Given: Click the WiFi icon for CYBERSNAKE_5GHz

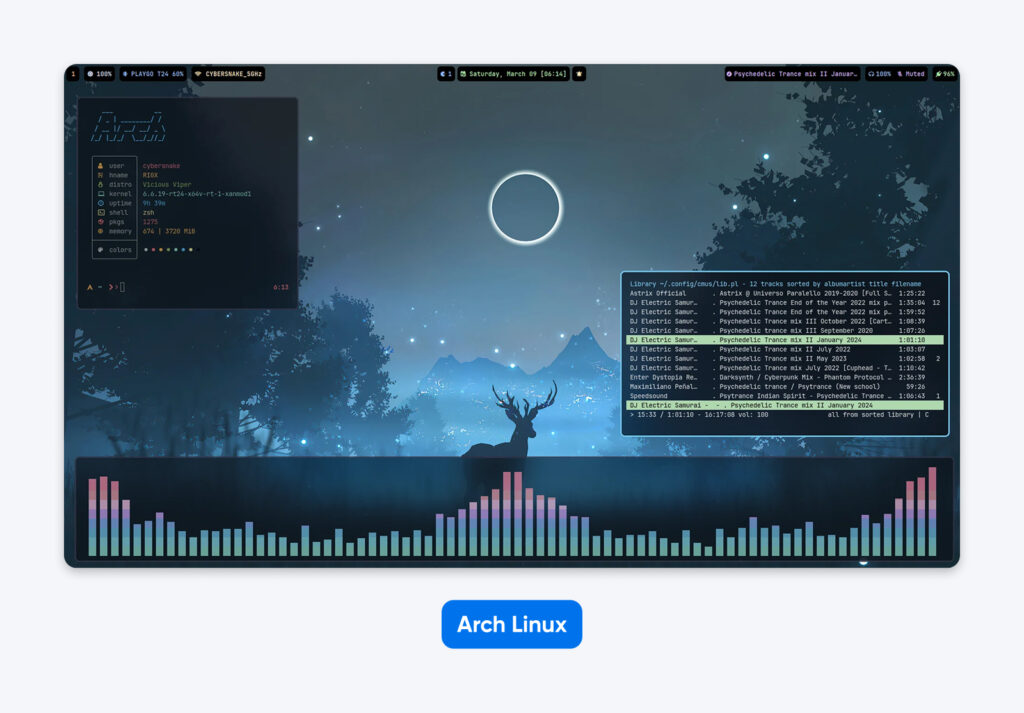Looking at the screenshot, I should 196,74.
